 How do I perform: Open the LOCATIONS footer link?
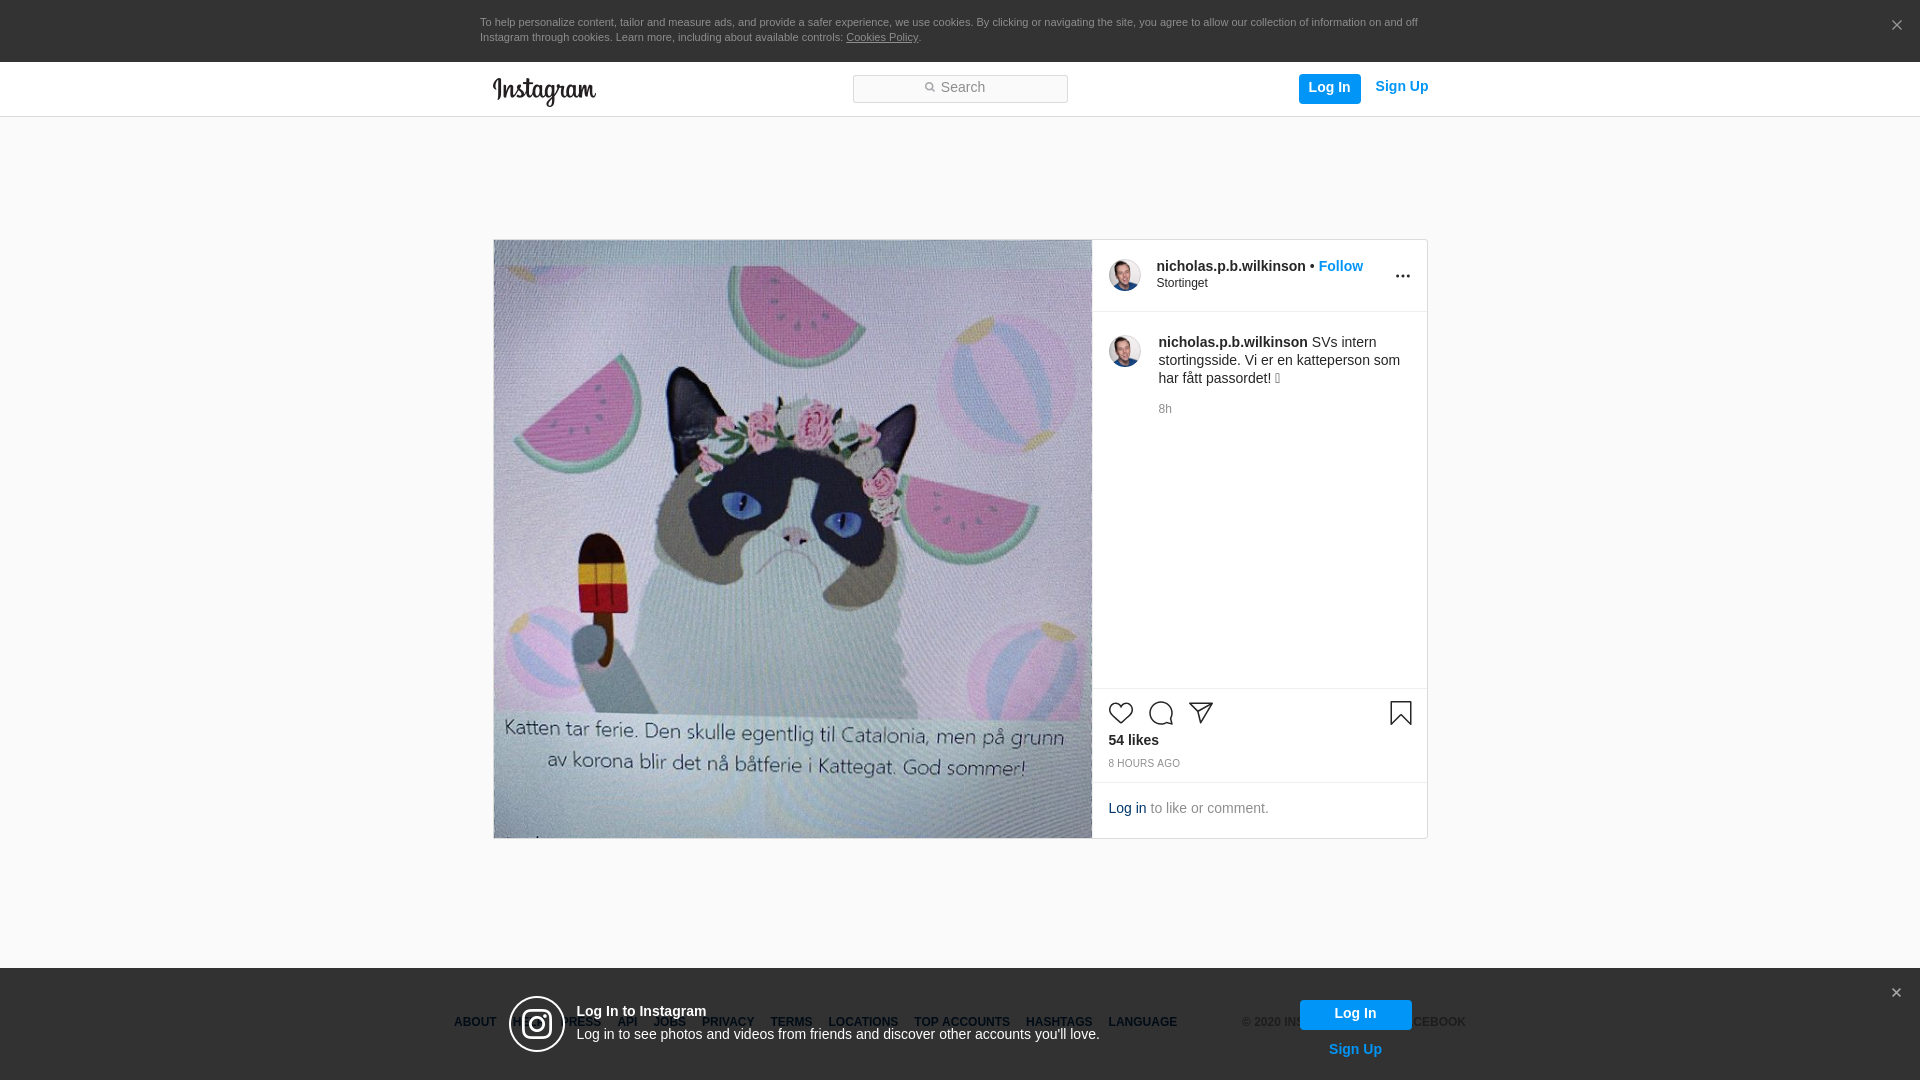click(863, 1022)
